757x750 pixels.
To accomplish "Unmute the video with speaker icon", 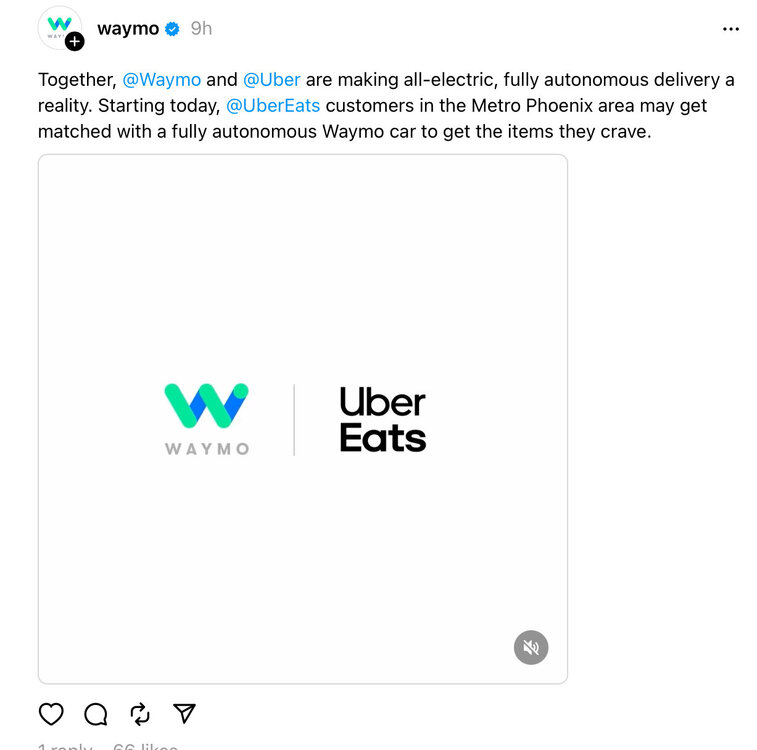I will pyautogui.click(x=531, y=647).
